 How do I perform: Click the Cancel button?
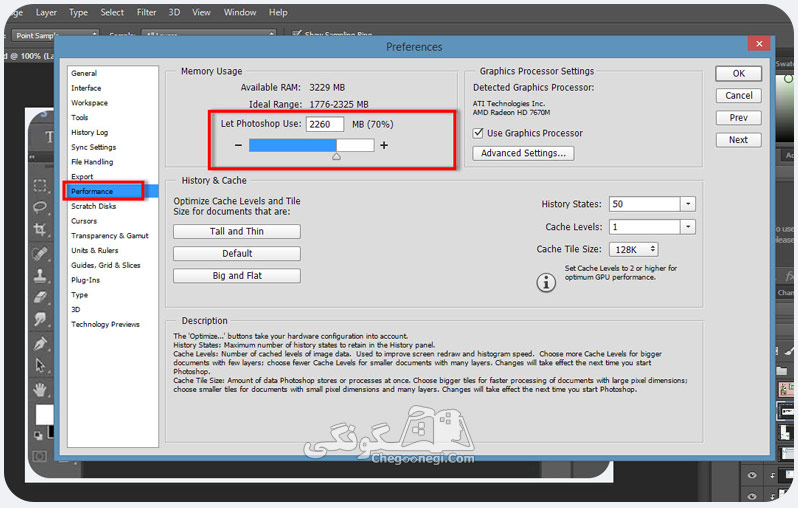tap(738, 95)
